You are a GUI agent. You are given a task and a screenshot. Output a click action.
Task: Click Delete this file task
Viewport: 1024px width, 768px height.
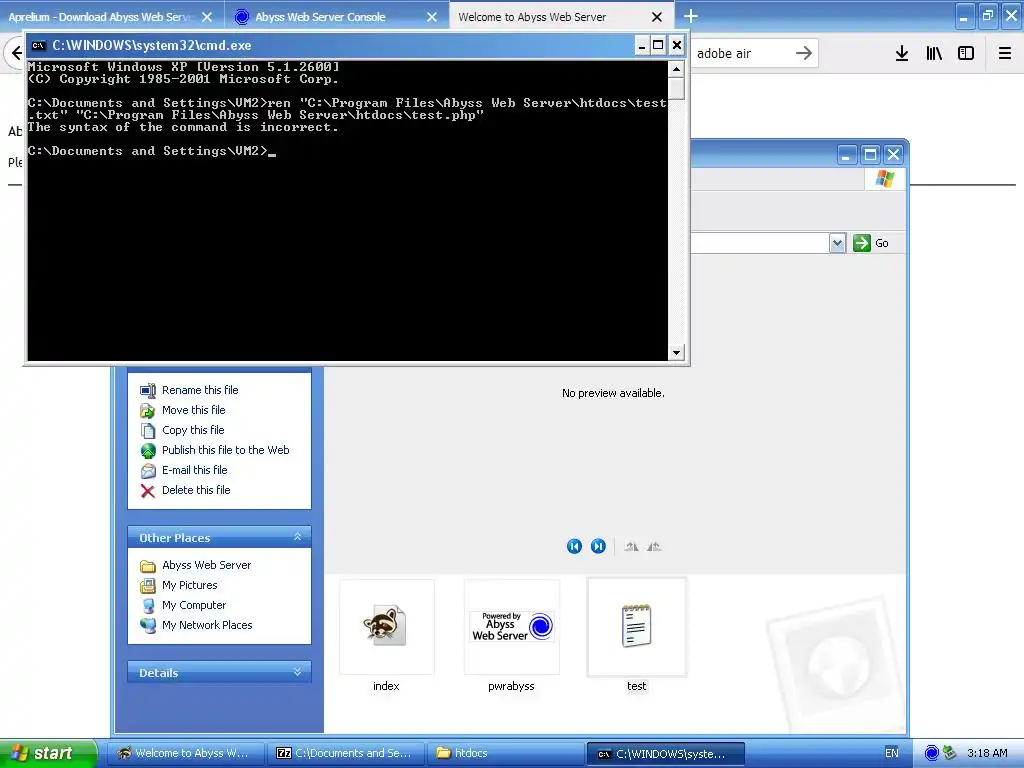pos(196,490)
